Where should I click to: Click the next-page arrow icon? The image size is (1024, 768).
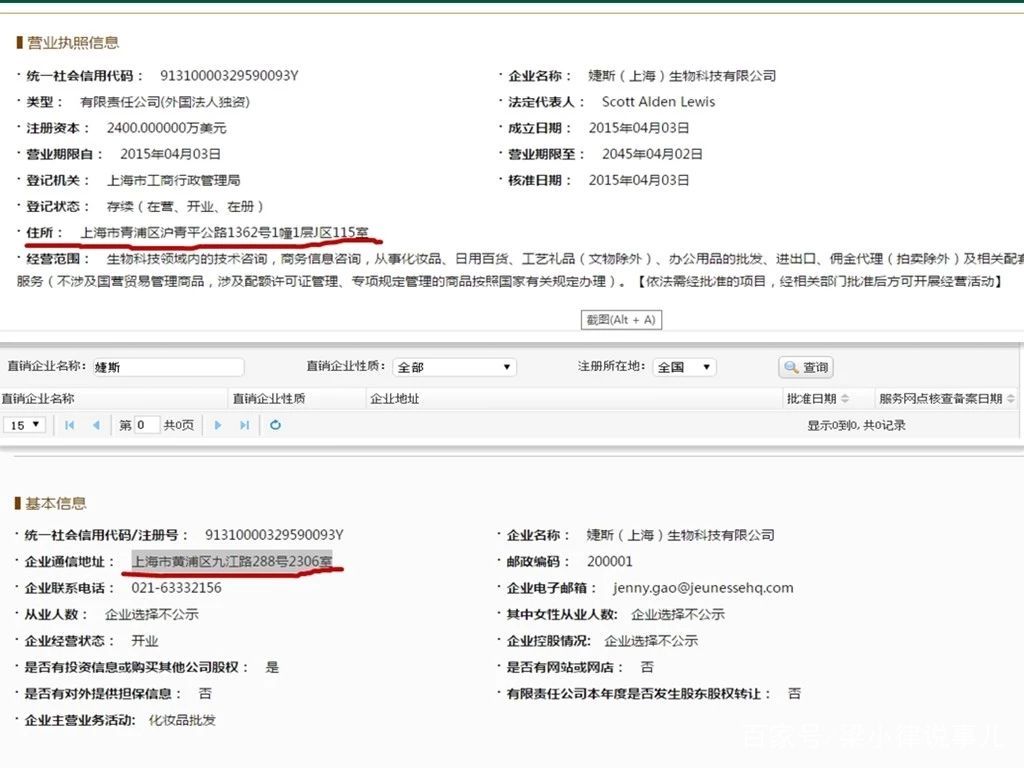pos(217,424)
